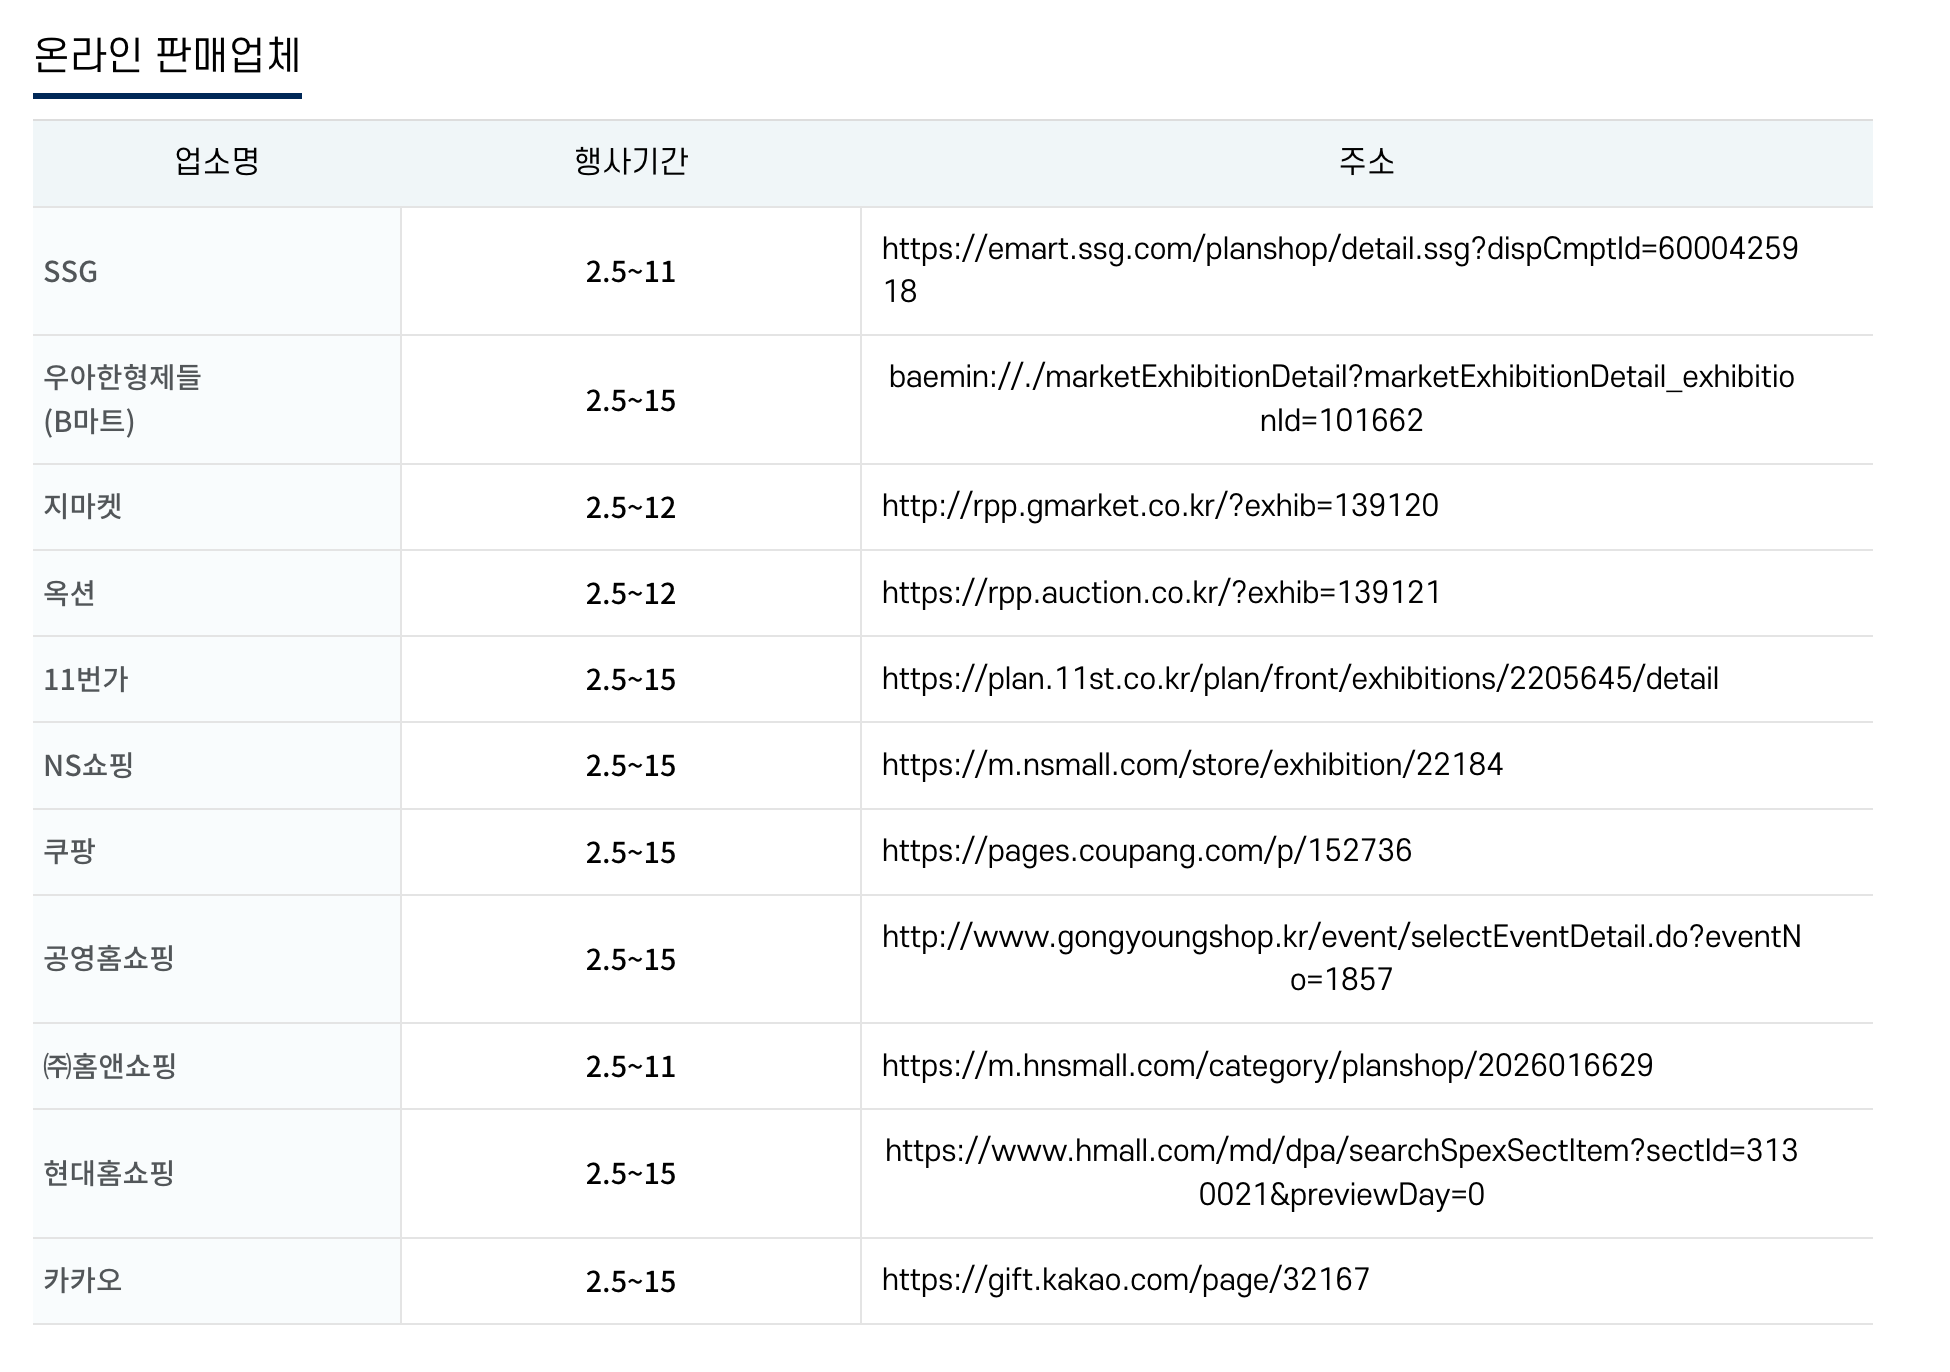Open the hnsmall category planshop link
This screenshot has height=1372, width=1950.
[1266, 1066]
